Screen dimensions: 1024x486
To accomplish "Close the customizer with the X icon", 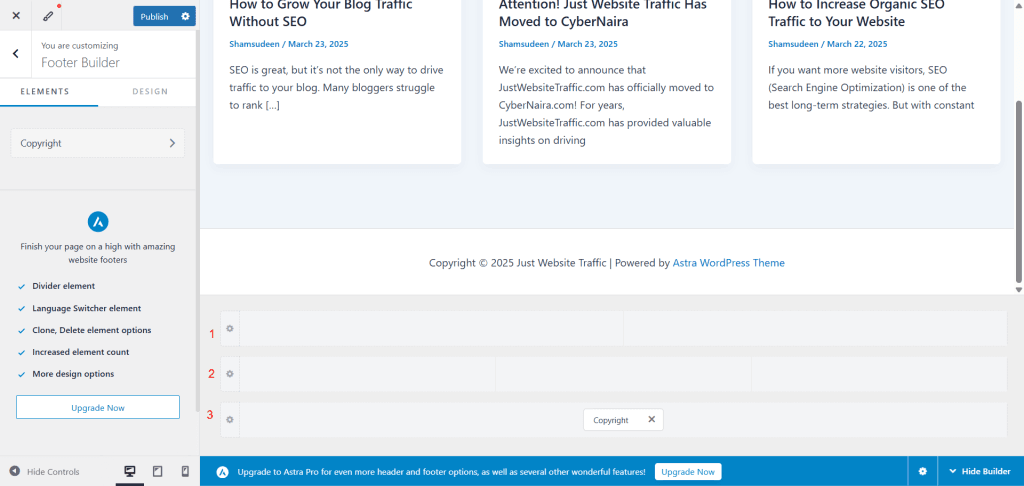I will tap(16, 16).
